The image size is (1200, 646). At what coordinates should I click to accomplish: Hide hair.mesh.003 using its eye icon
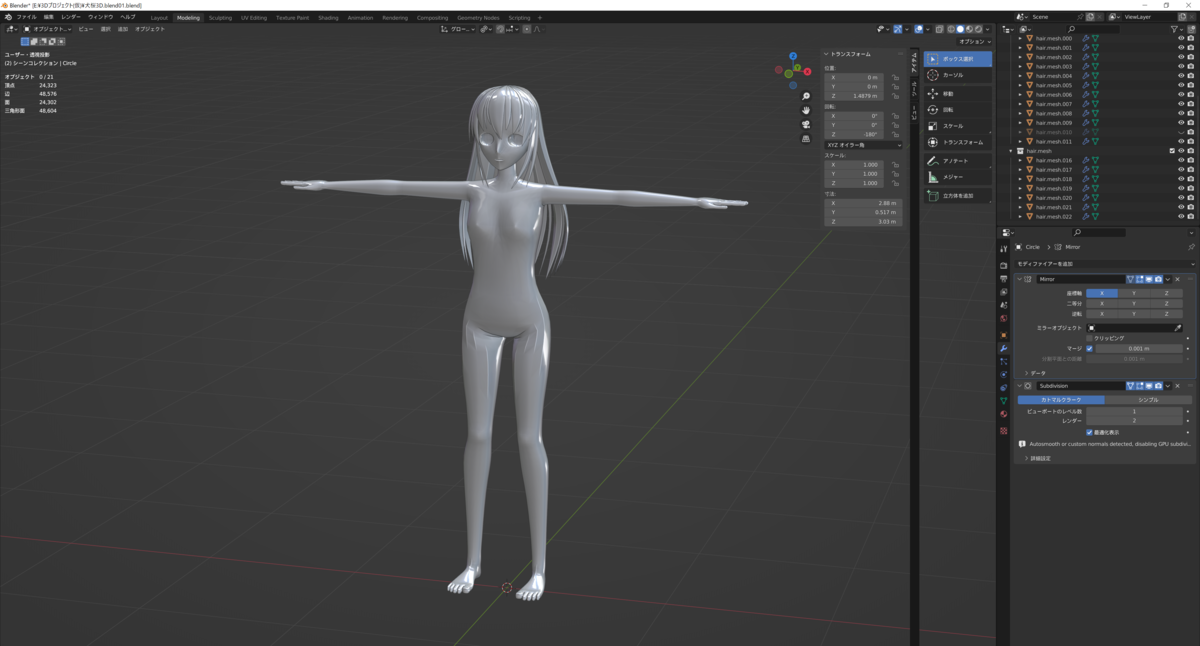(x=1180, y=67)
